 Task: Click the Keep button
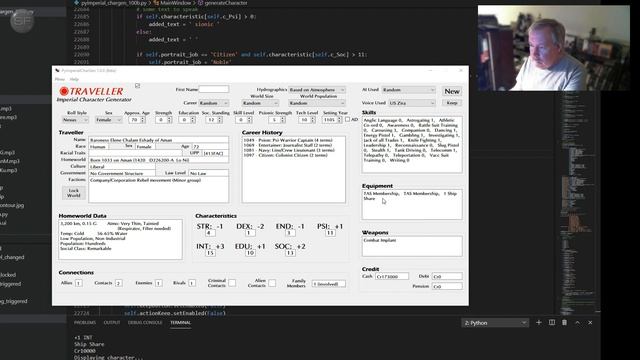point(452,103)
